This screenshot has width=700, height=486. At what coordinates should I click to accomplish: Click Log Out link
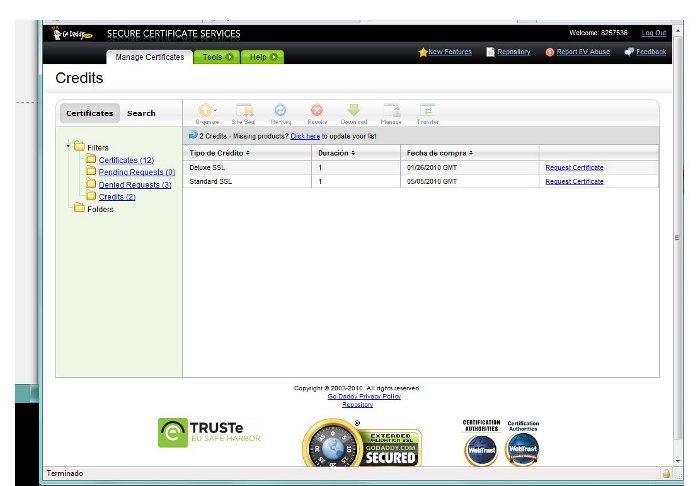click(x=653, y=33)
